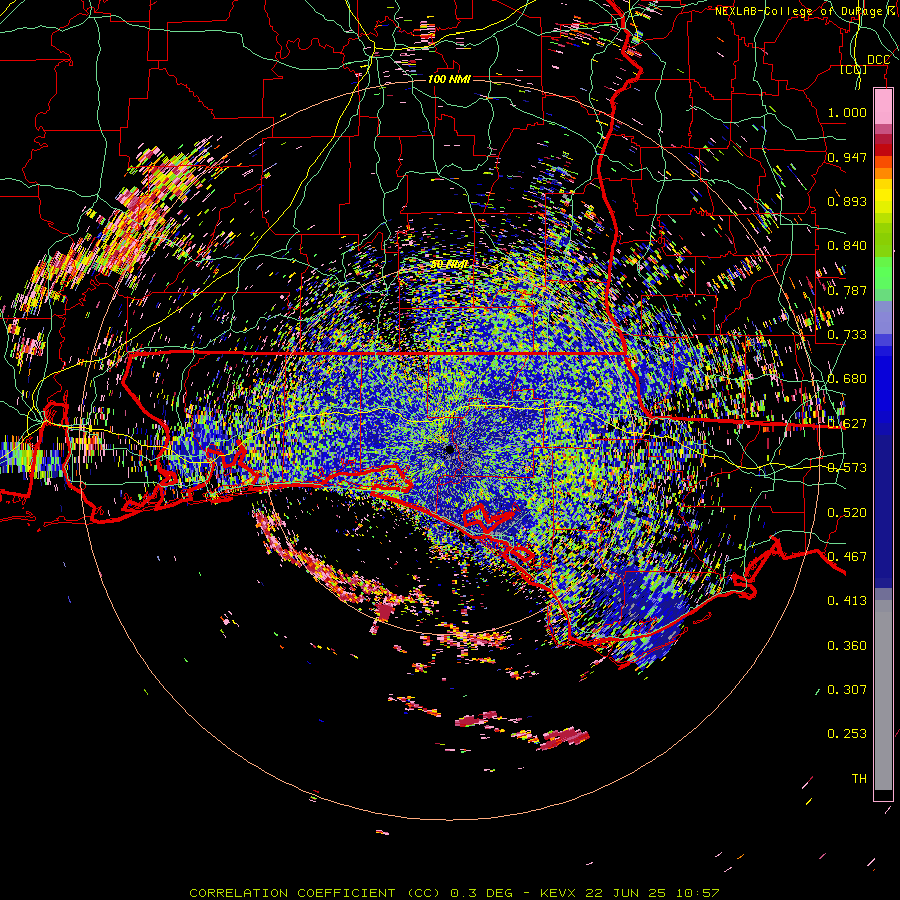Pick the gray segment of the color bar
Screen dimensions: 900x900
pos(883,695)
